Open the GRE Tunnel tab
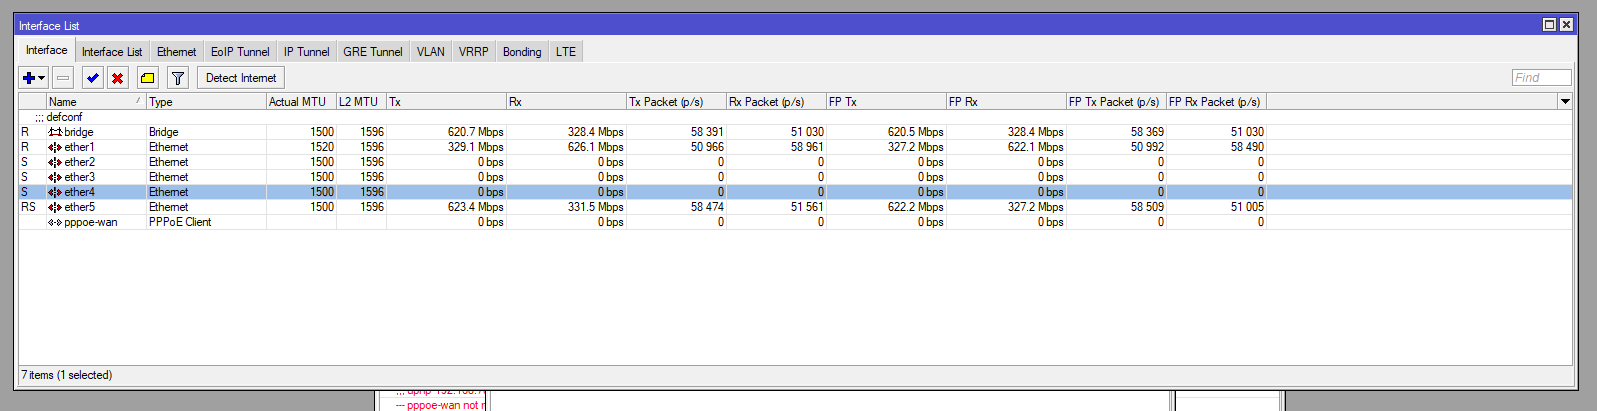Image resolution: width=1597 pixels, height=411 pixels. 373,52
